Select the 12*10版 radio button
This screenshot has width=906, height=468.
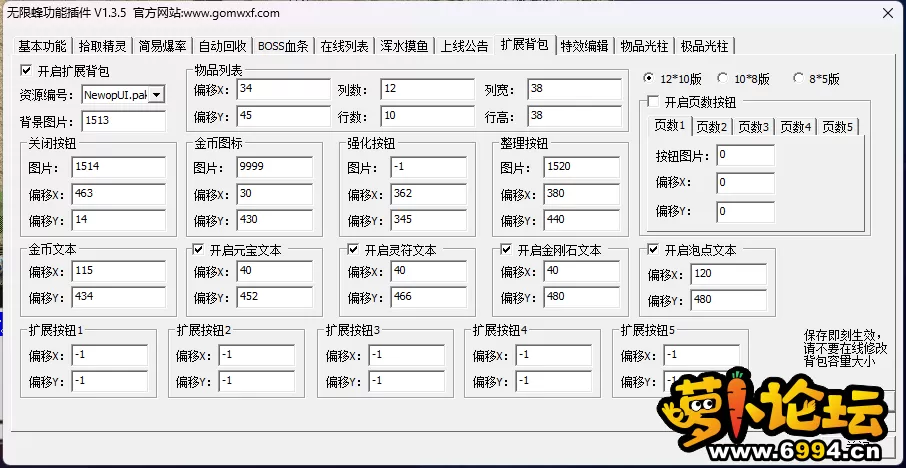649,77
